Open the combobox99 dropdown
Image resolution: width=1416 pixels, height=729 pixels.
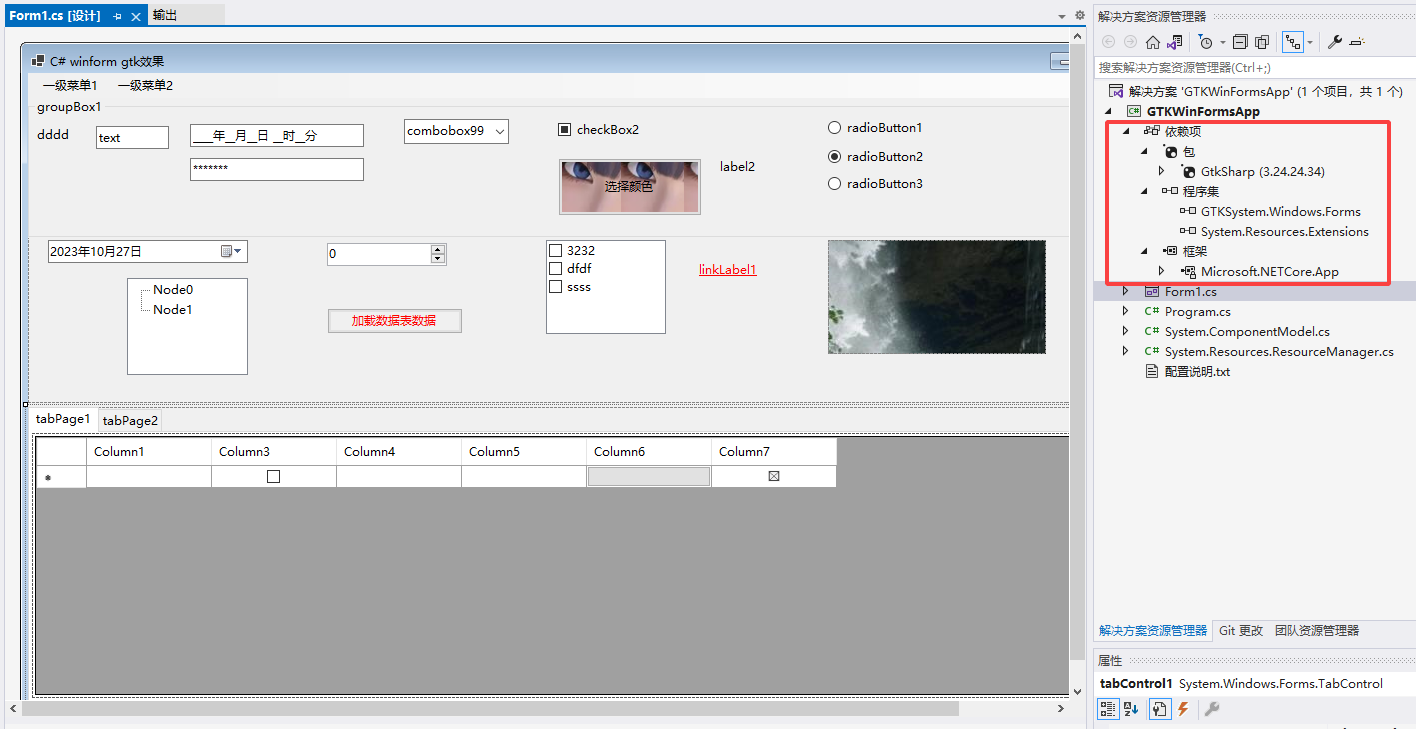(x=500, y=132)
